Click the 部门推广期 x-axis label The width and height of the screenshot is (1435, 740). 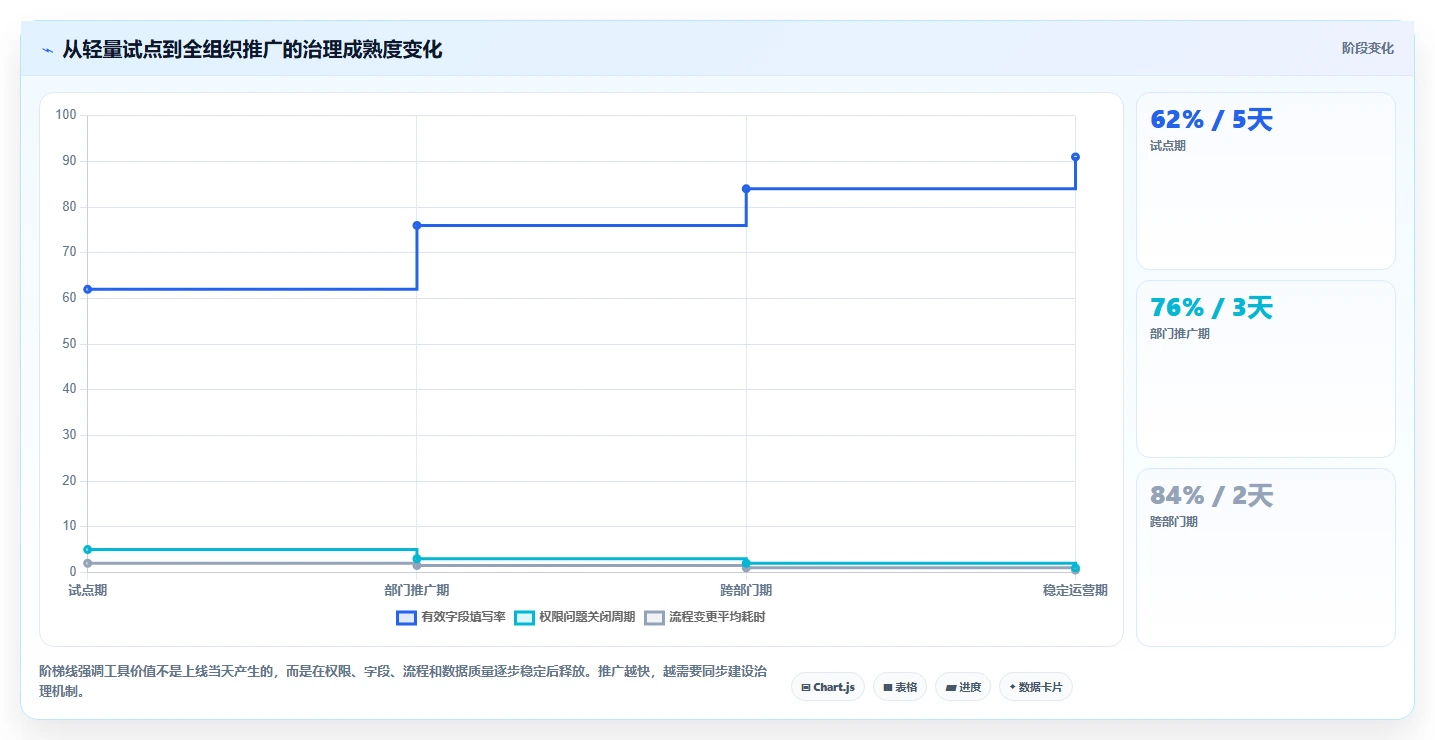tap(417, 590)
